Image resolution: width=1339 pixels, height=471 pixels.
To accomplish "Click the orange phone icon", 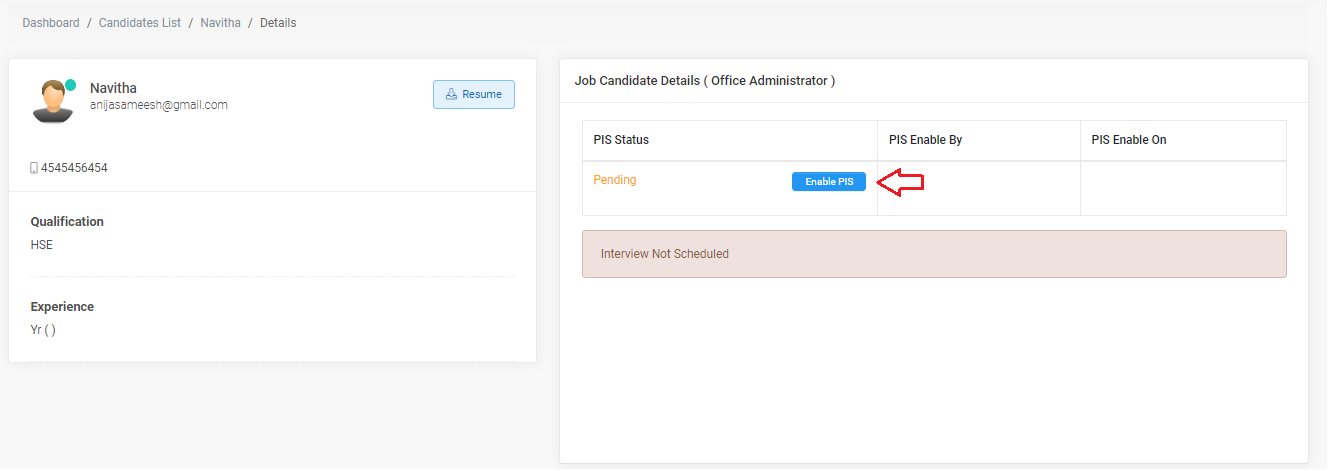I will click(x=34, y=168).
